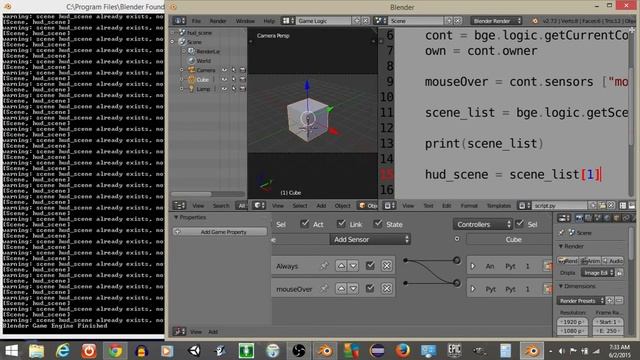The width and height of the screenshot is (640, 360).
Task: Open the File menu
Action: (196, 21)
